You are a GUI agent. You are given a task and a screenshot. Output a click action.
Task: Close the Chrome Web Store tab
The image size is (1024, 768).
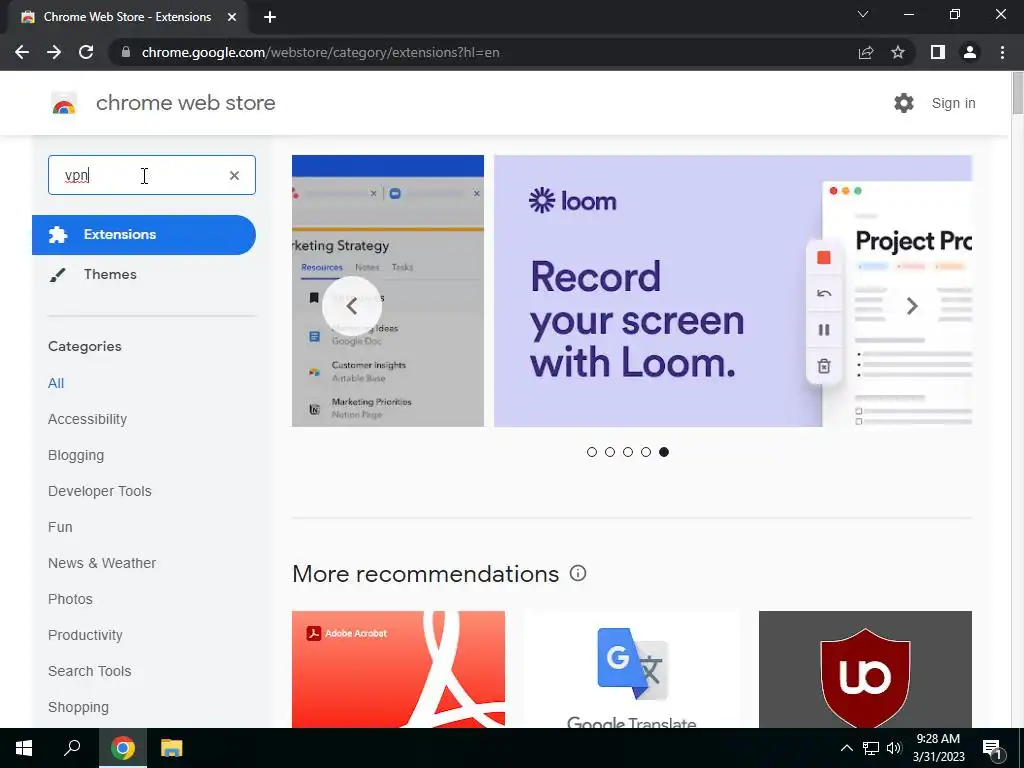[x=232, y=17]
